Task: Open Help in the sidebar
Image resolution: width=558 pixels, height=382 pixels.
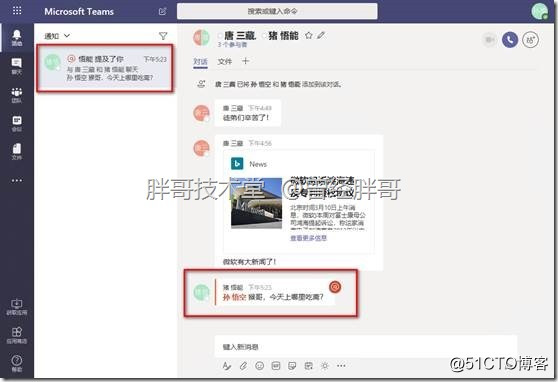Action: [x=17, y=363]
